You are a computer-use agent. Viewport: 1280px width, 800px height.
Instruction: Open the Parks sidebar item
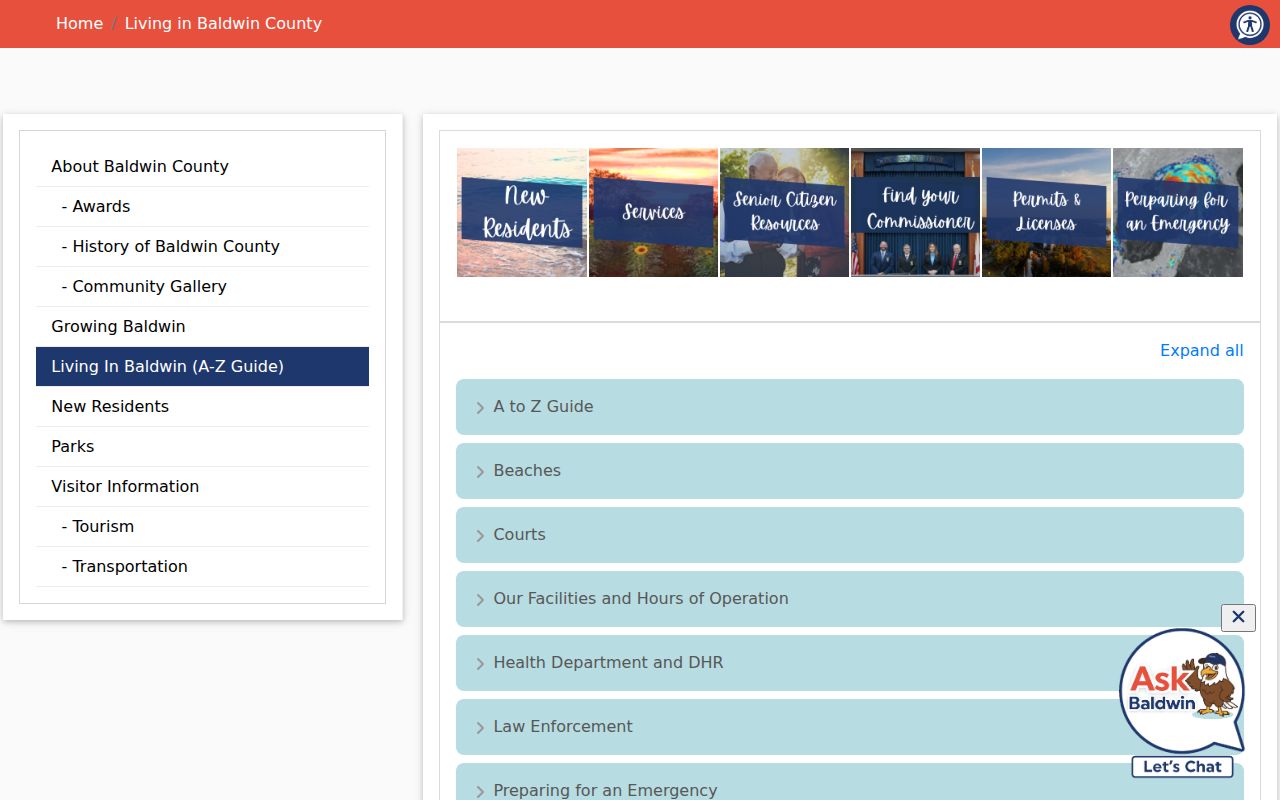pyautogui.click(x=202, y=447)
